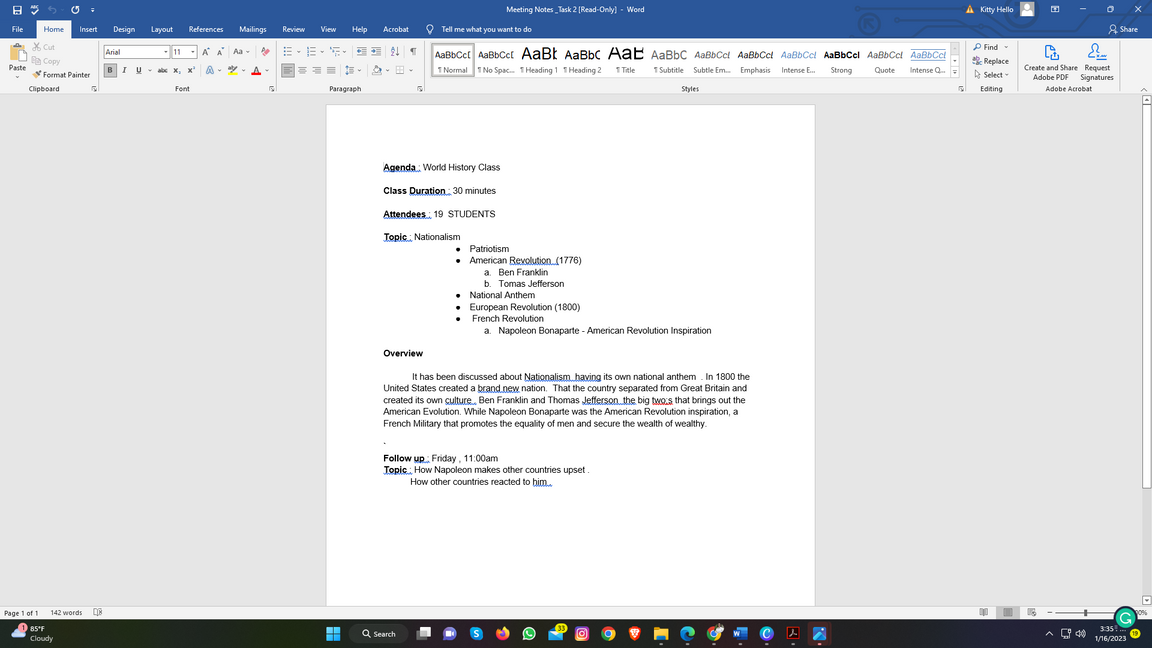Click the zoom slider handle in status bar
The width and height of the screenshot is (1152, 648).
(x=1085, y=612)
